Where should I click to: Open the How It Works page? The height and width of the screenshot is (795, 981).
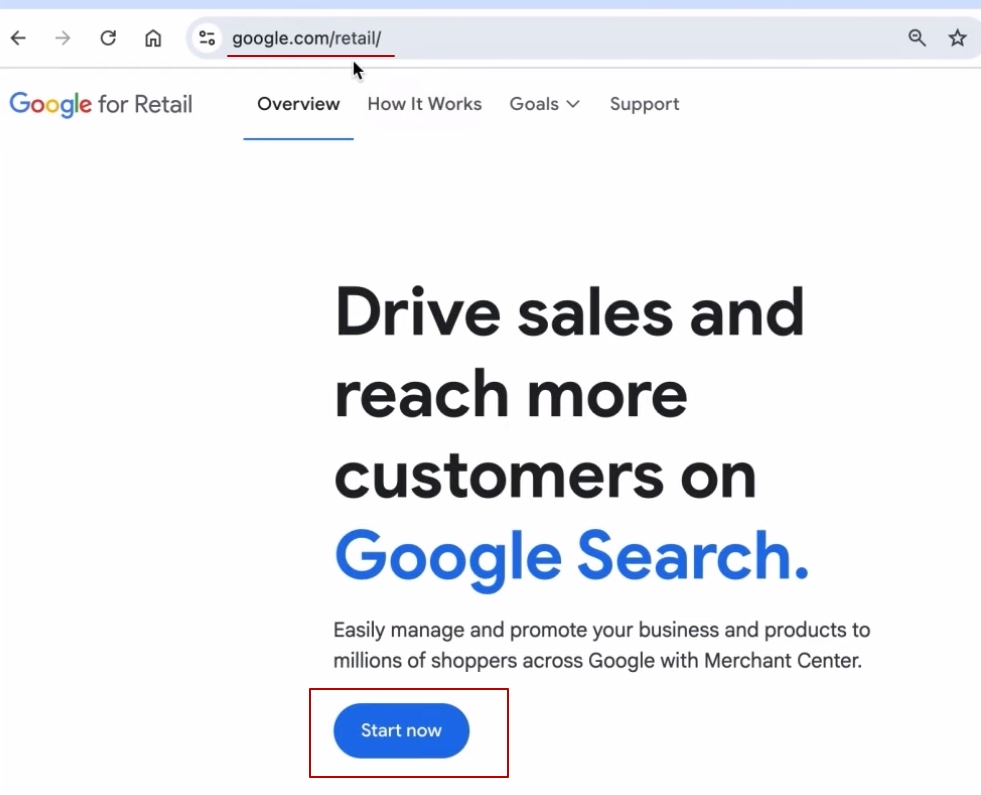click(424, 104)
